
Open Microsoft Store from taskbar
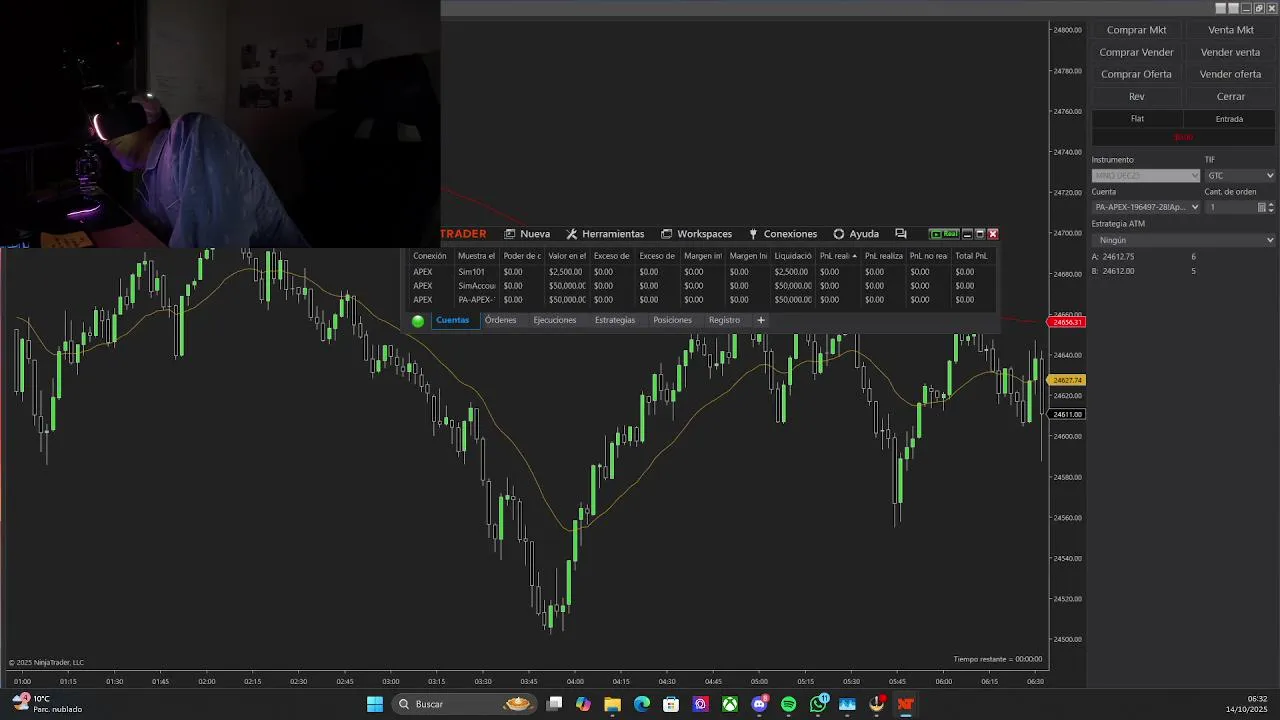pos(671,704)
